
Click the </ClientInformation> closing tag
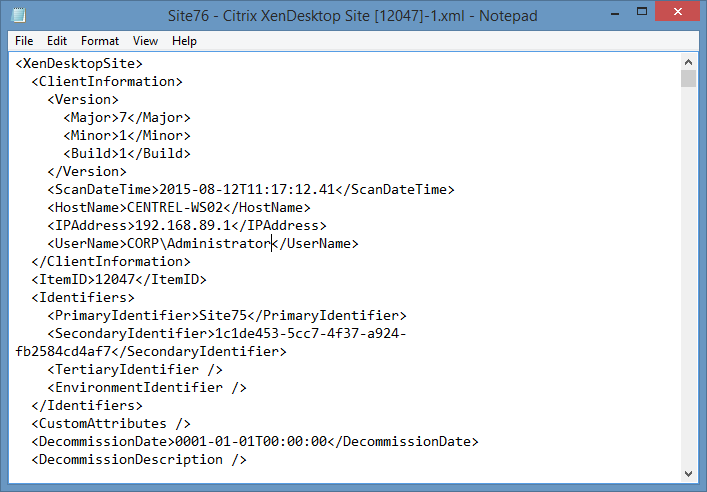pyautogui.click(x=111, y=262)
